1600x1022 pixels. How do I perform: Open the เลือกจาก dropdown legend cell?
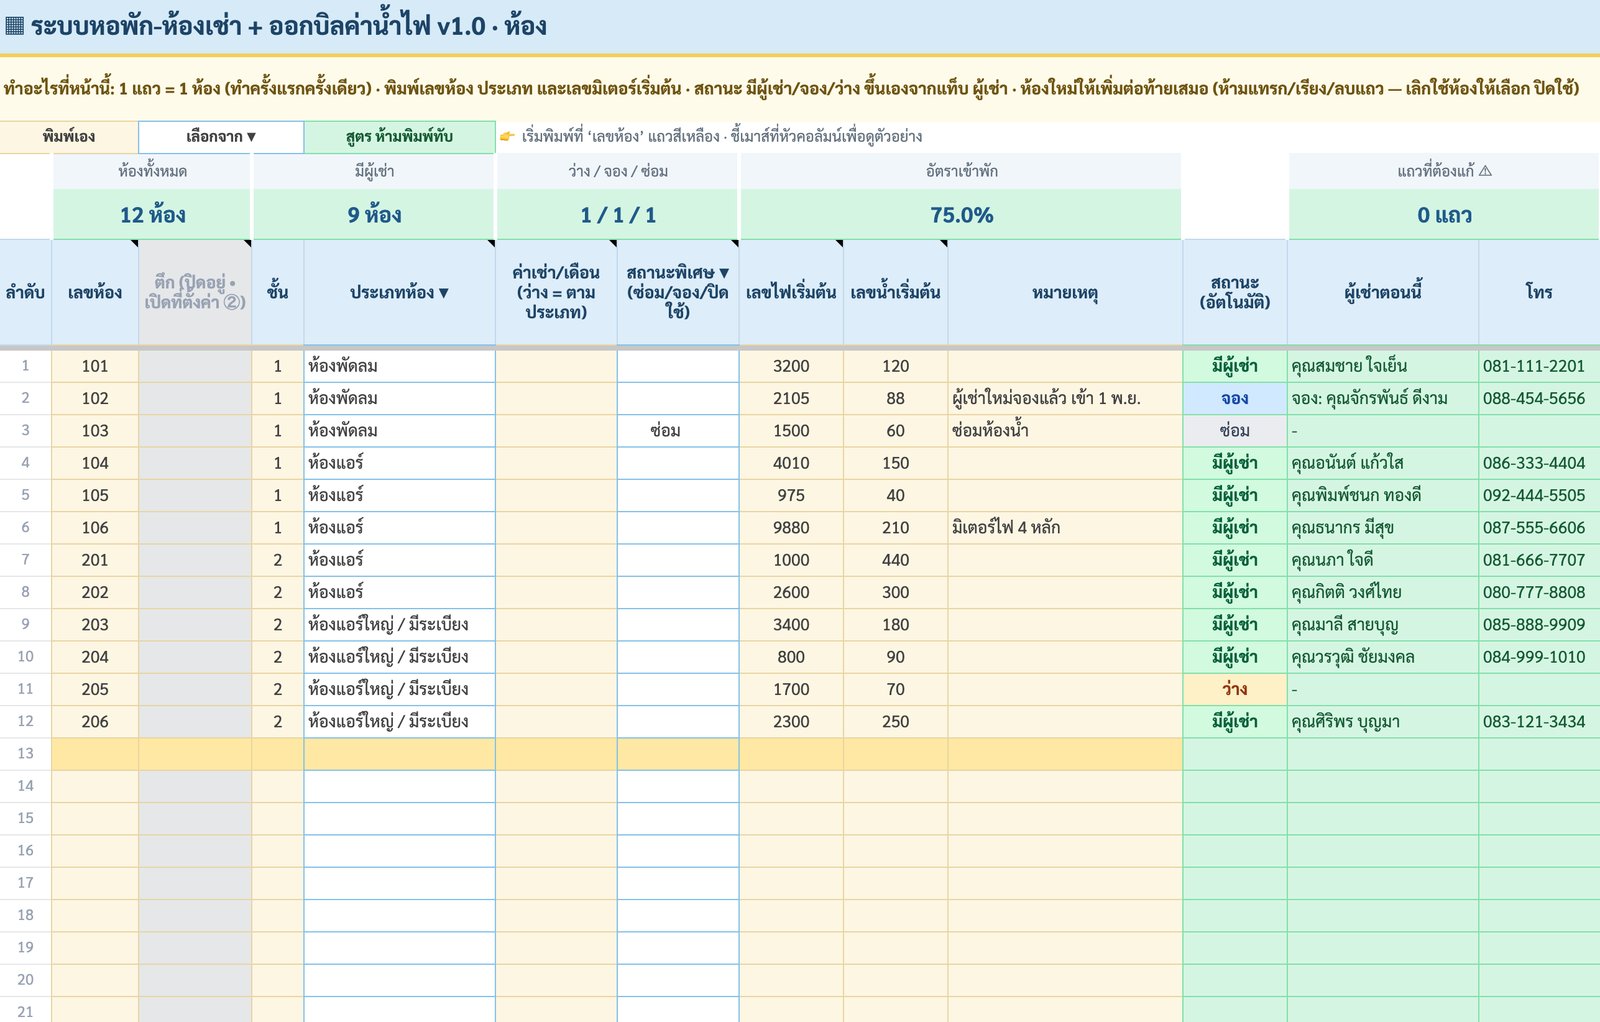pyautogui.click(x=221, y=137)
